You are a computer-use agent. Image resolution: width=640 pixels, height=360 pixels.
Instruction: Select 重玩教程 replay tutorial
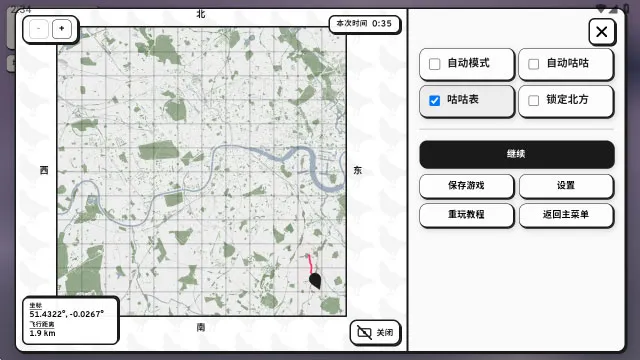pyautogui.click(x=467, y=215)
